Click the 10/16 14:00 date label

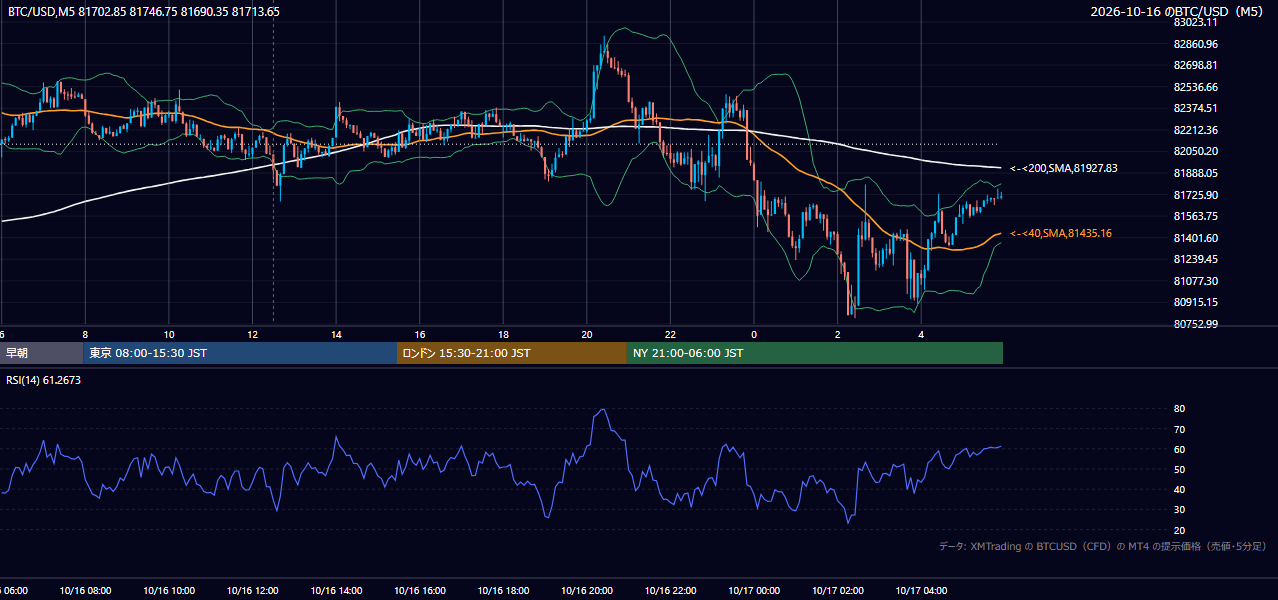(x=336, y=591)
